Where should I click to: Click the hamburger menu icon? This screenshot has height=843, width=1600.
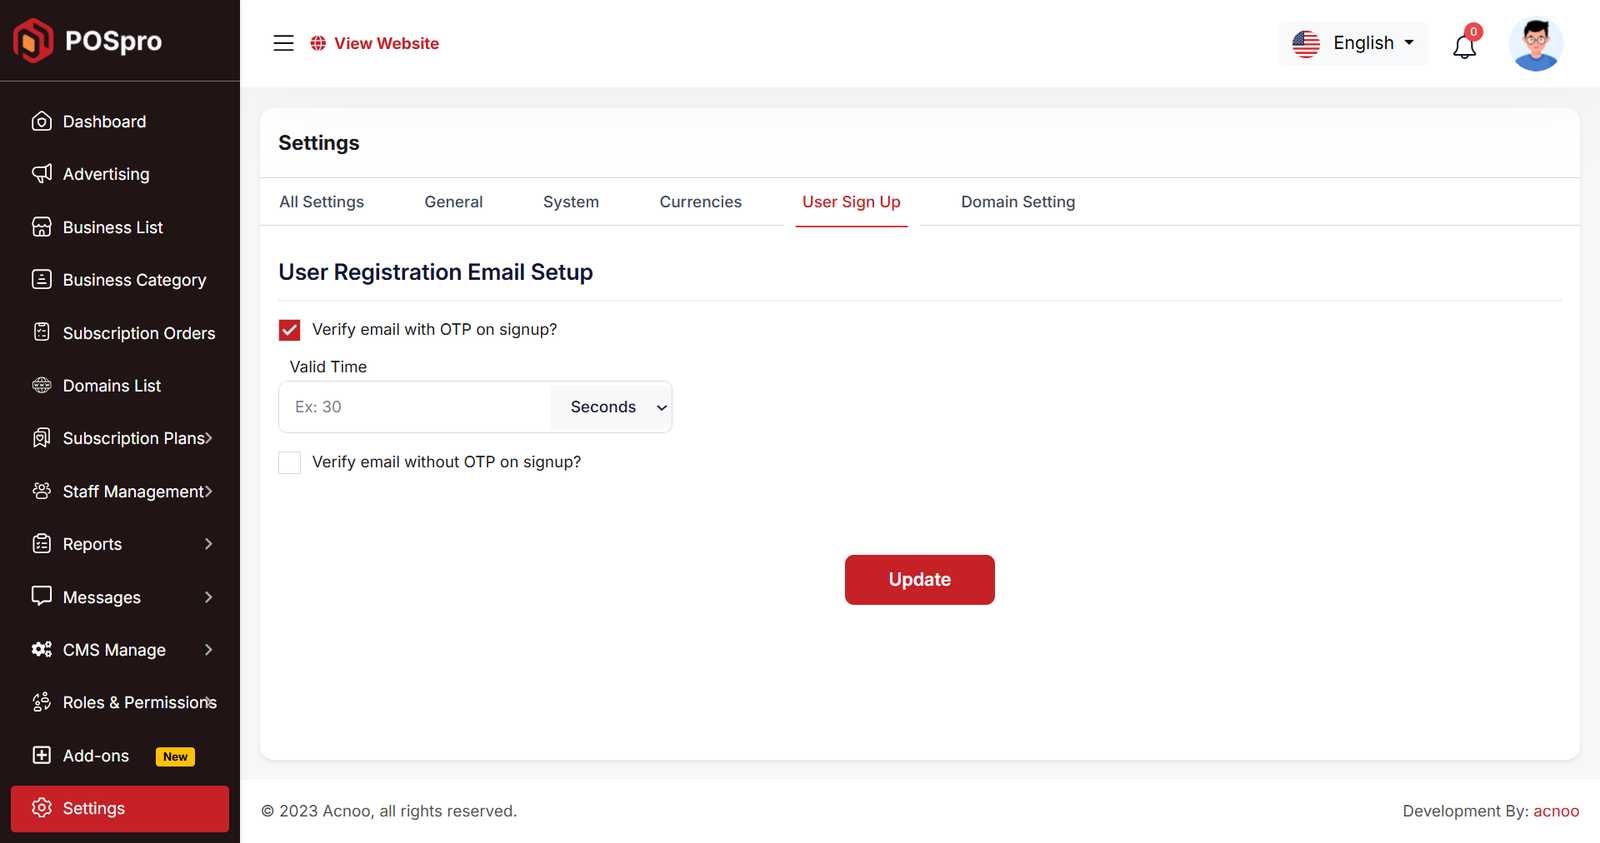coord(283,43)
